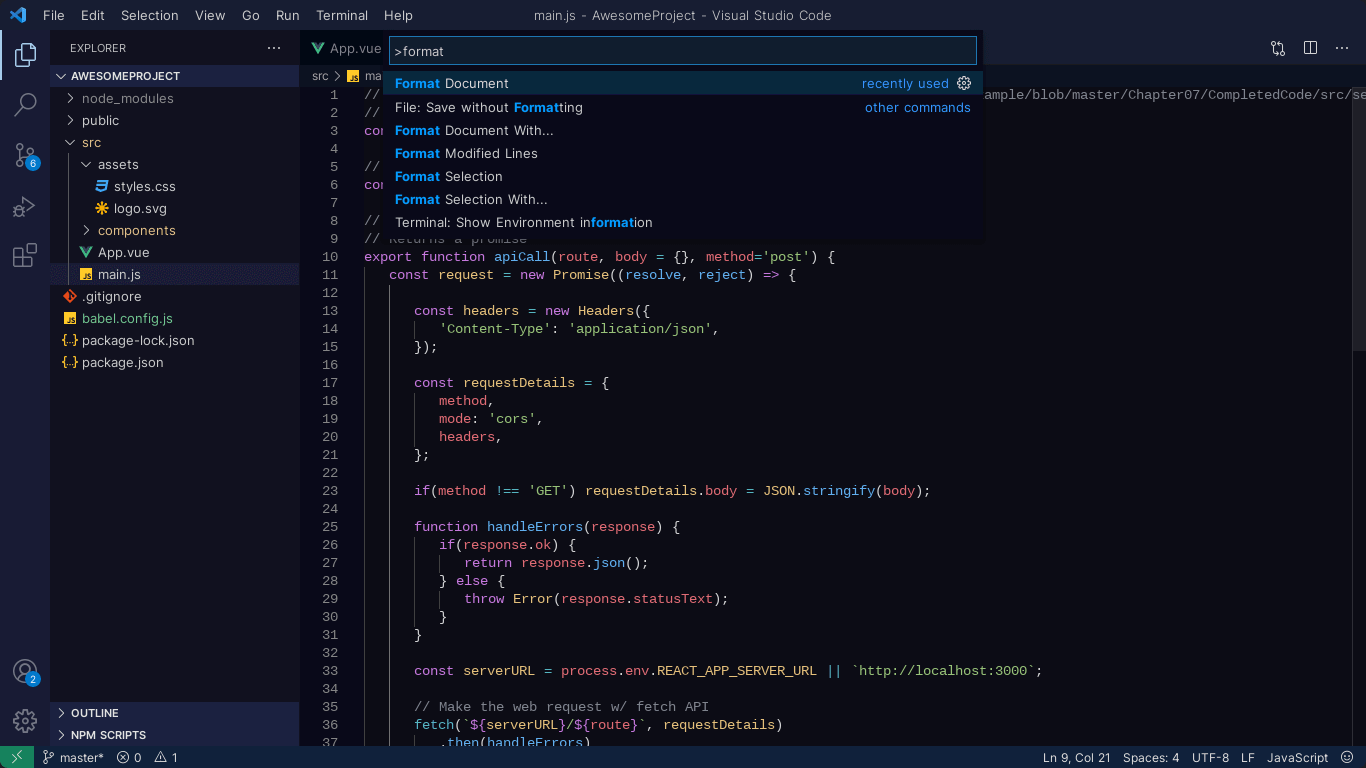Open the Go menu
The width and height of the screenshot is (1366, 768).
(x=251, y=15)
